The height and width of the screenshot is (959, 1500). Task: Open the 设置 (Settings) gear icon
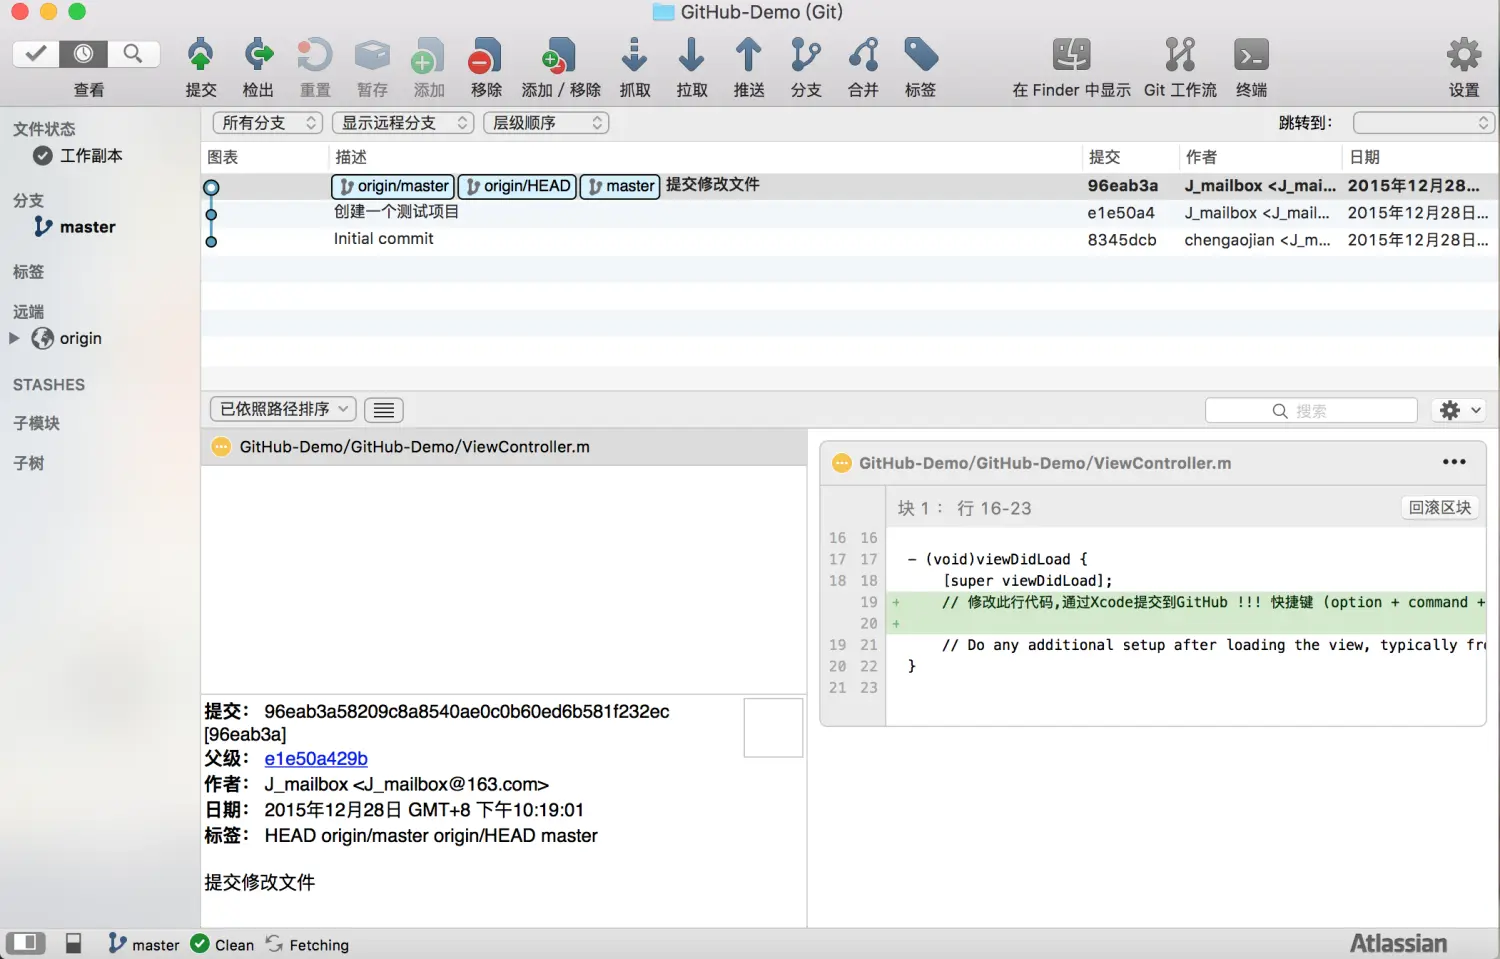(x=1464, y=56)
